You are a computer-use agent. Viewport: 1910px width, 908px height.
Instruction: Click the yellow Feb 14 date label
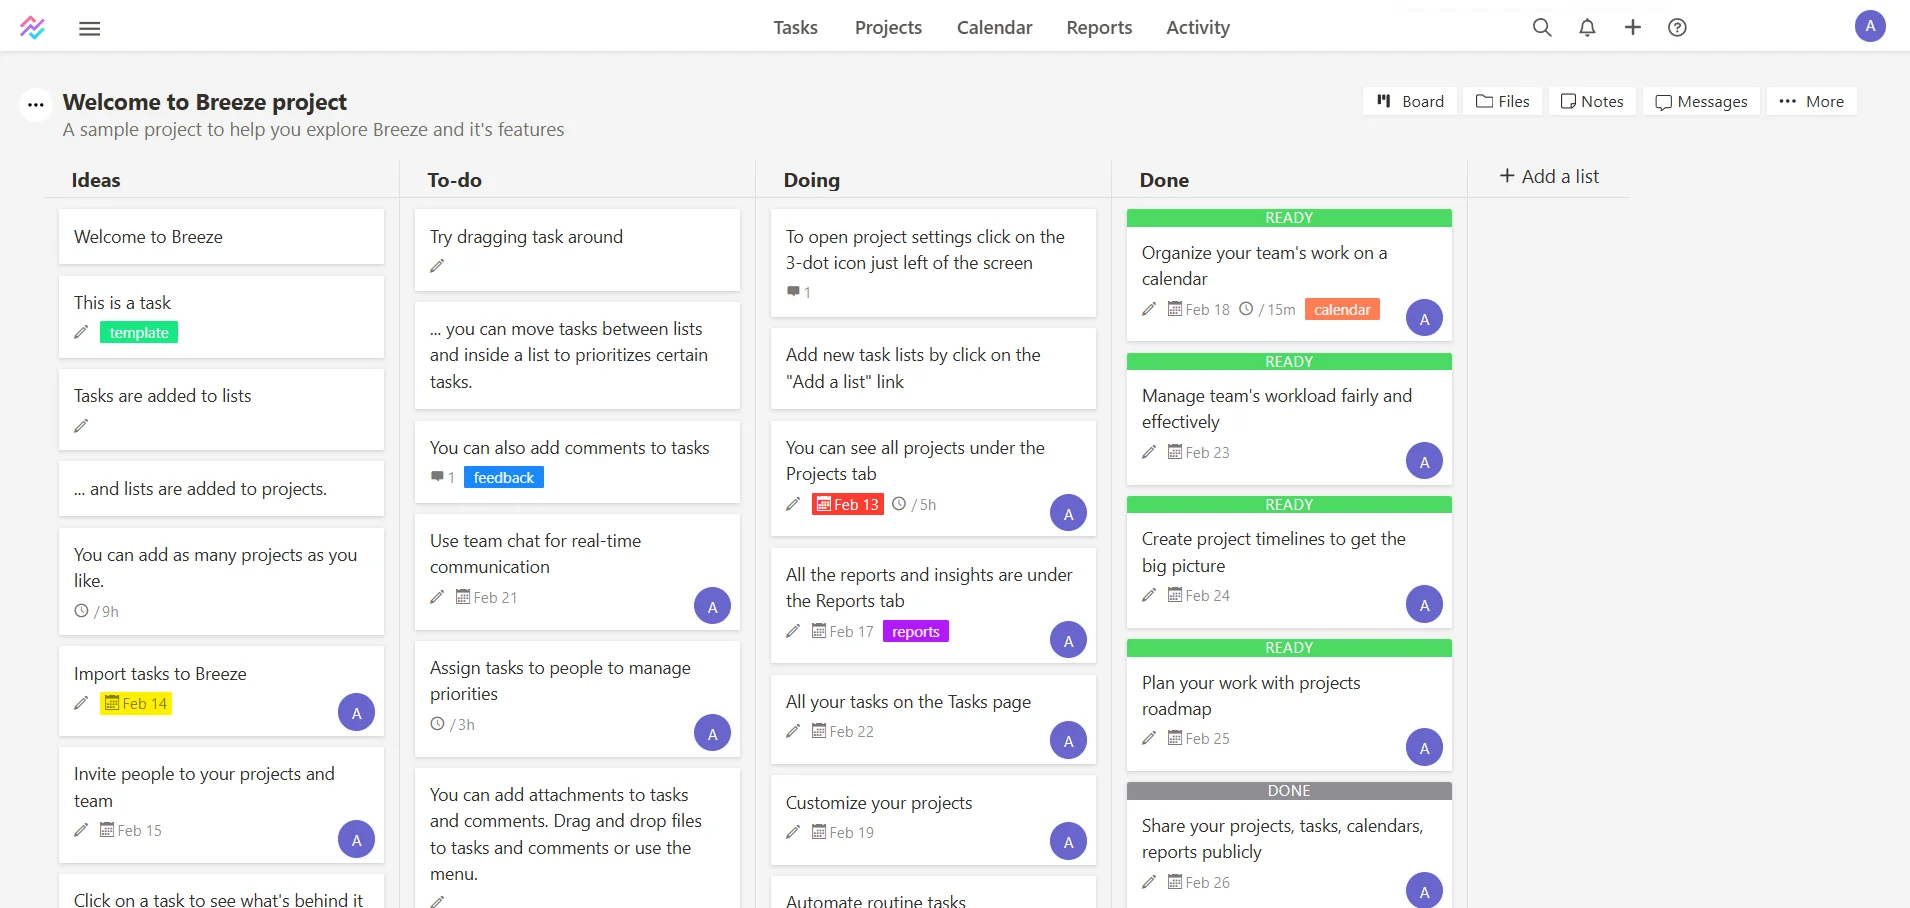tap(136, 703)
